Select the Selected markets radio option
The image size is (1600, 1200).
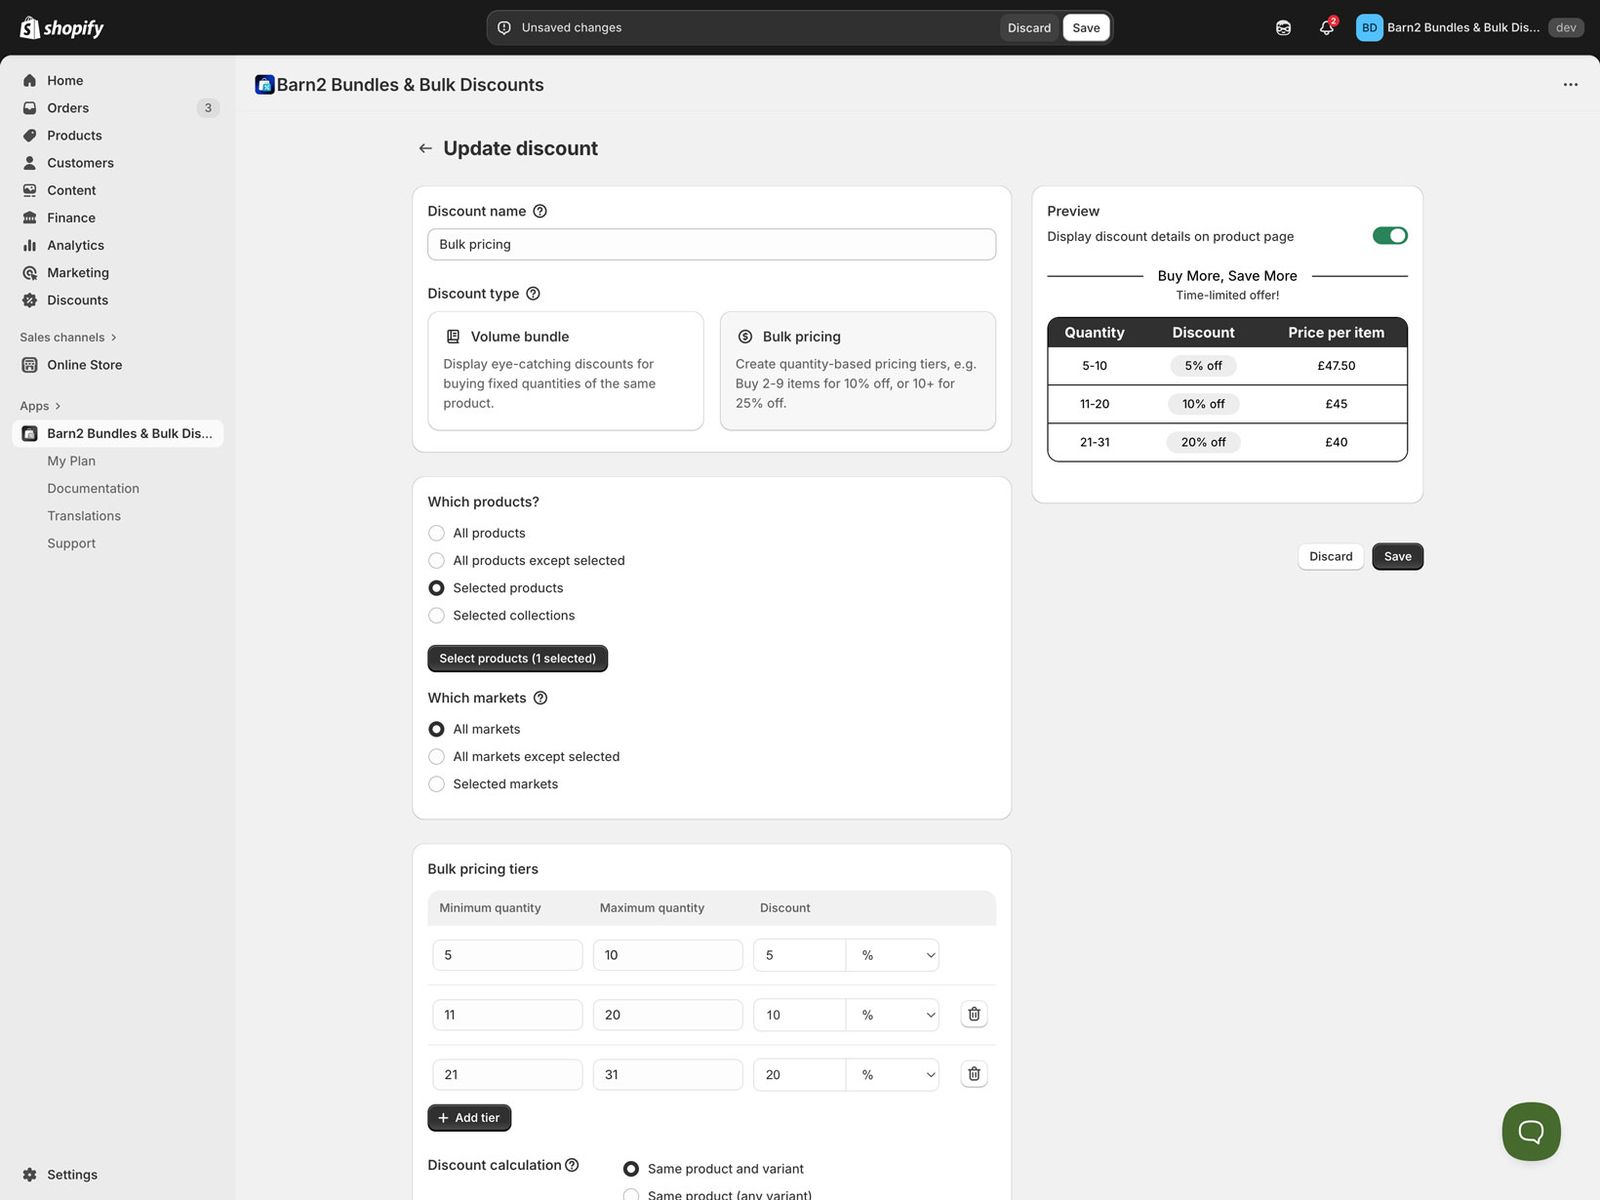coord(436,784)
